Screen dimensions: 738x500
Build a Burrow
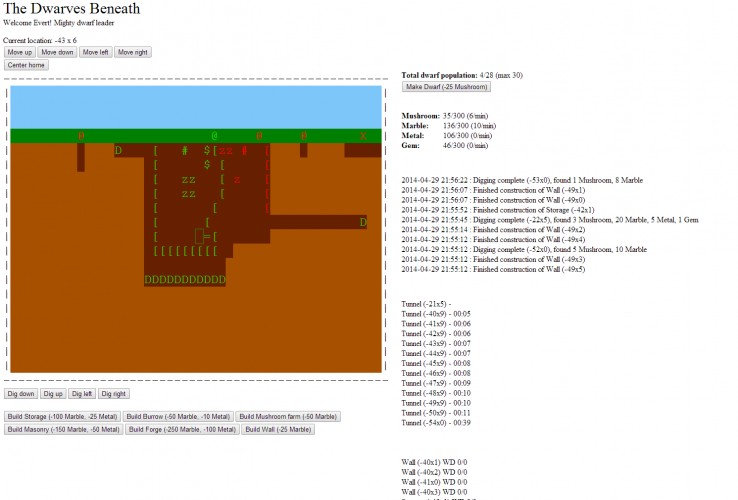(178, 416)
